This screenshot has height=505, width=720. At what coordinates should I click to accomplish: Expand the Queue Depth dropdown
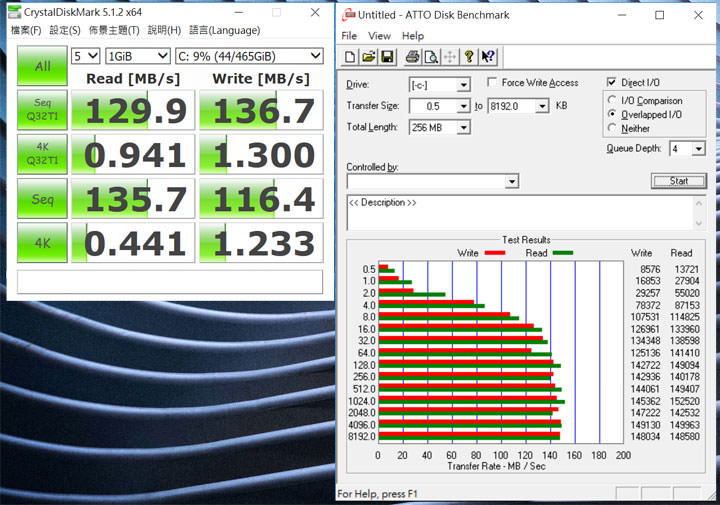(698, 149)
